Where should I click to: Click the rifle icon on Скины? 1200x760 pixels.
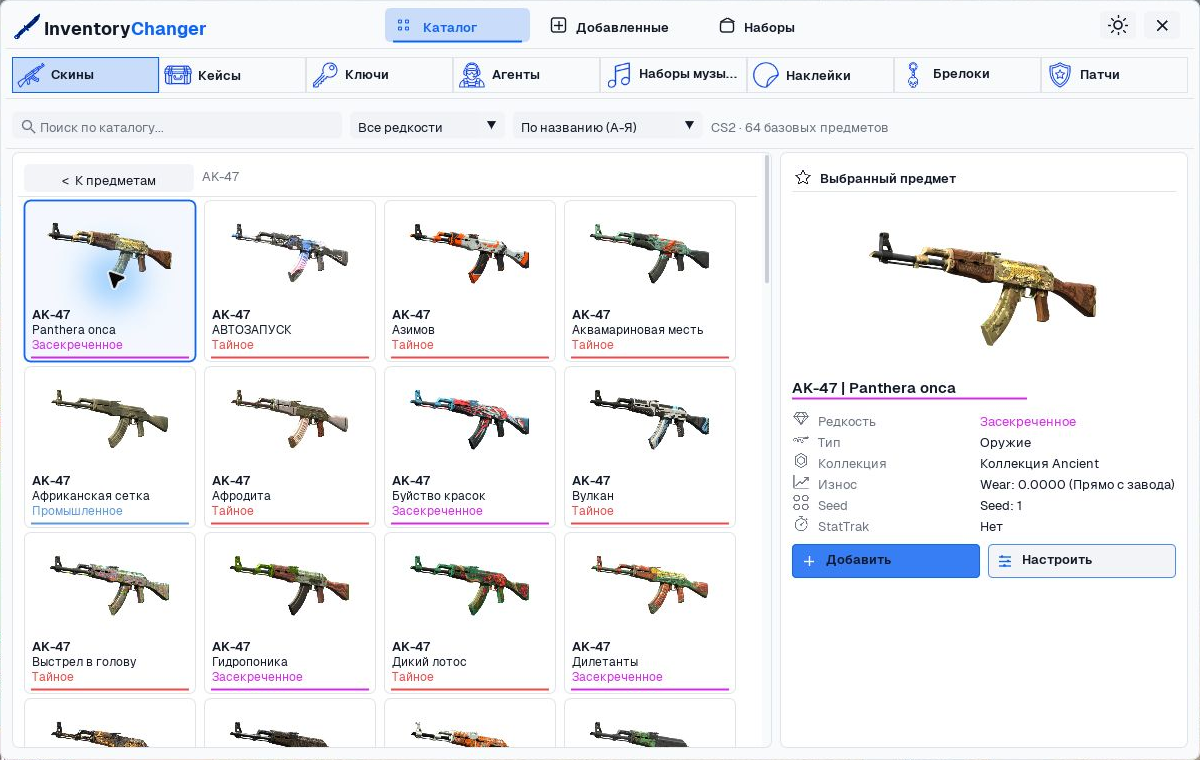(31, 75)
